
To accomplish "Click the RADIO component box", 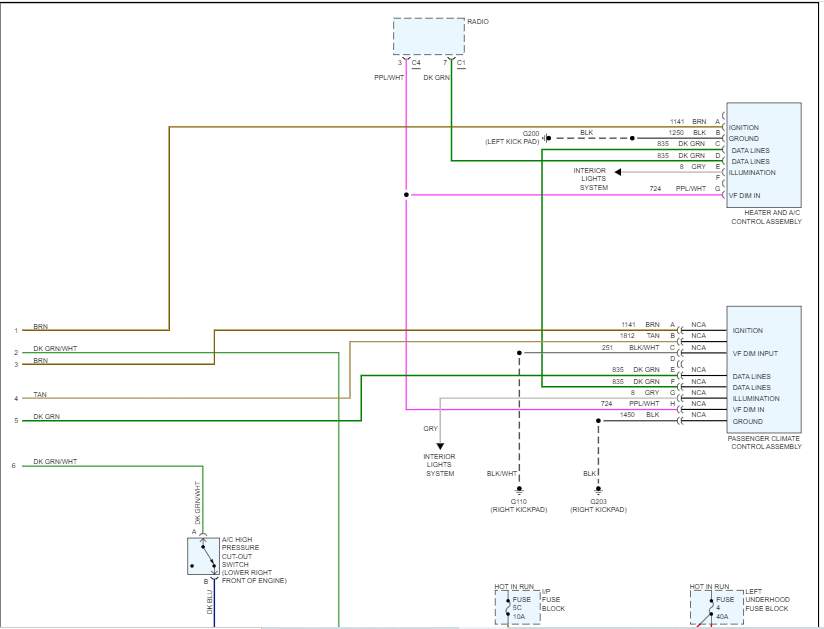I will click(429, 36).
